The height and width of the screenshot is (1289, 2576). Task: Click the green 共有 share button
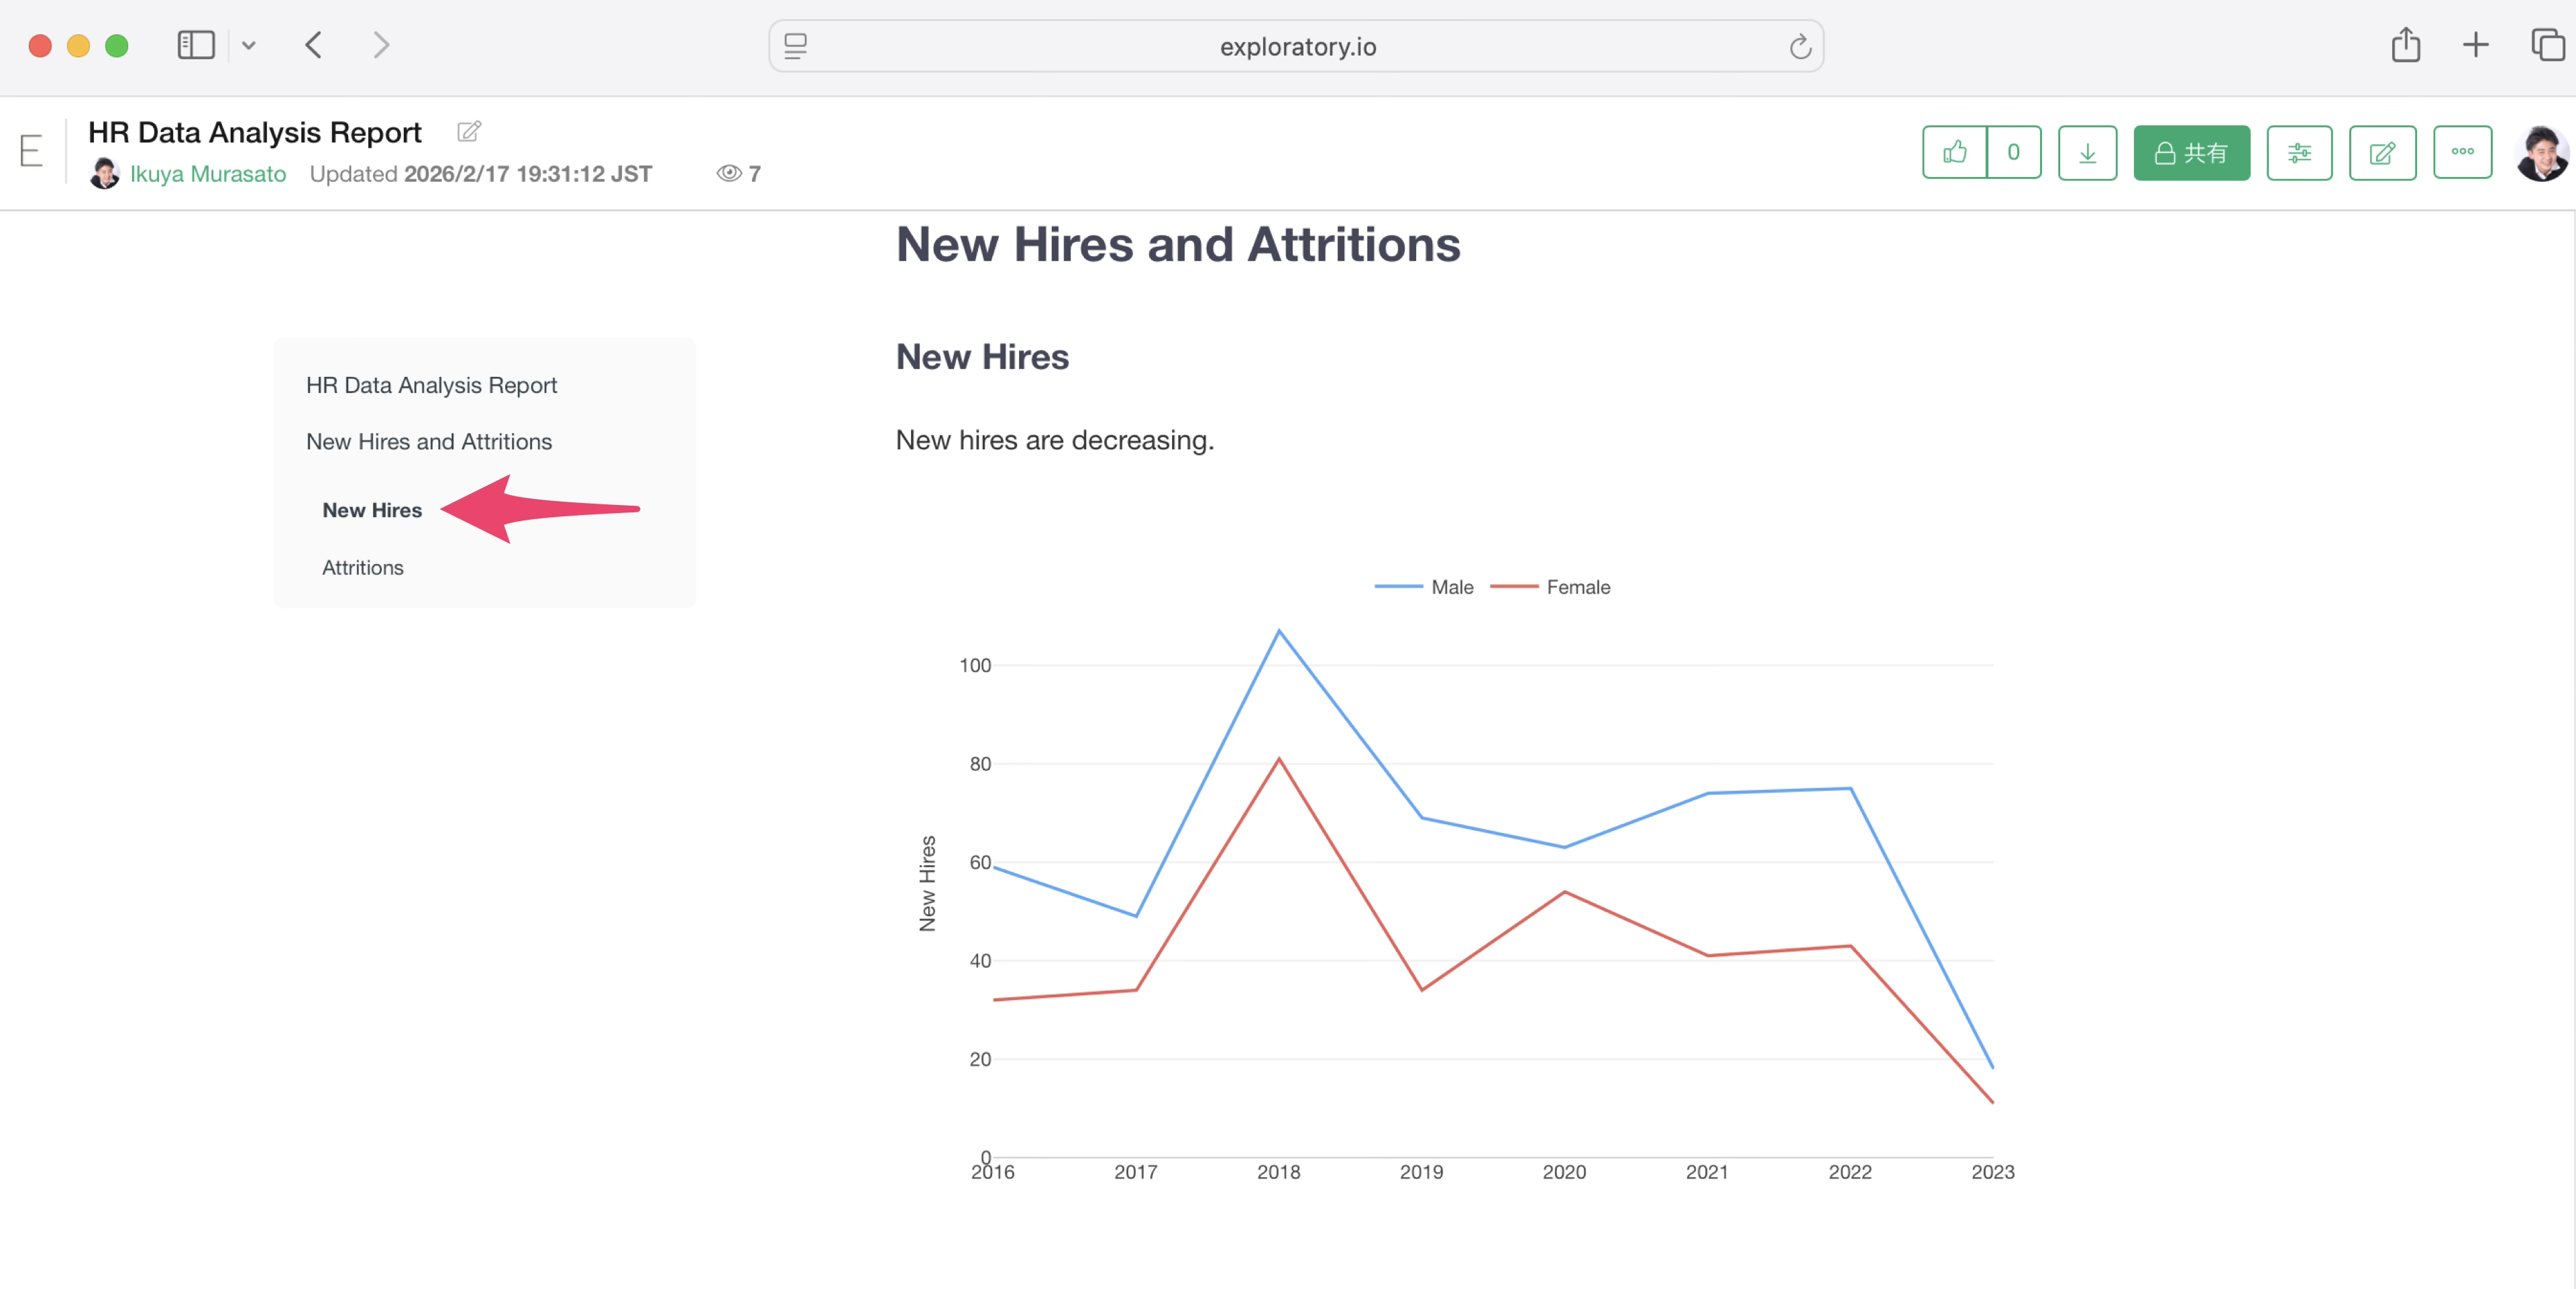(2191, 152)
